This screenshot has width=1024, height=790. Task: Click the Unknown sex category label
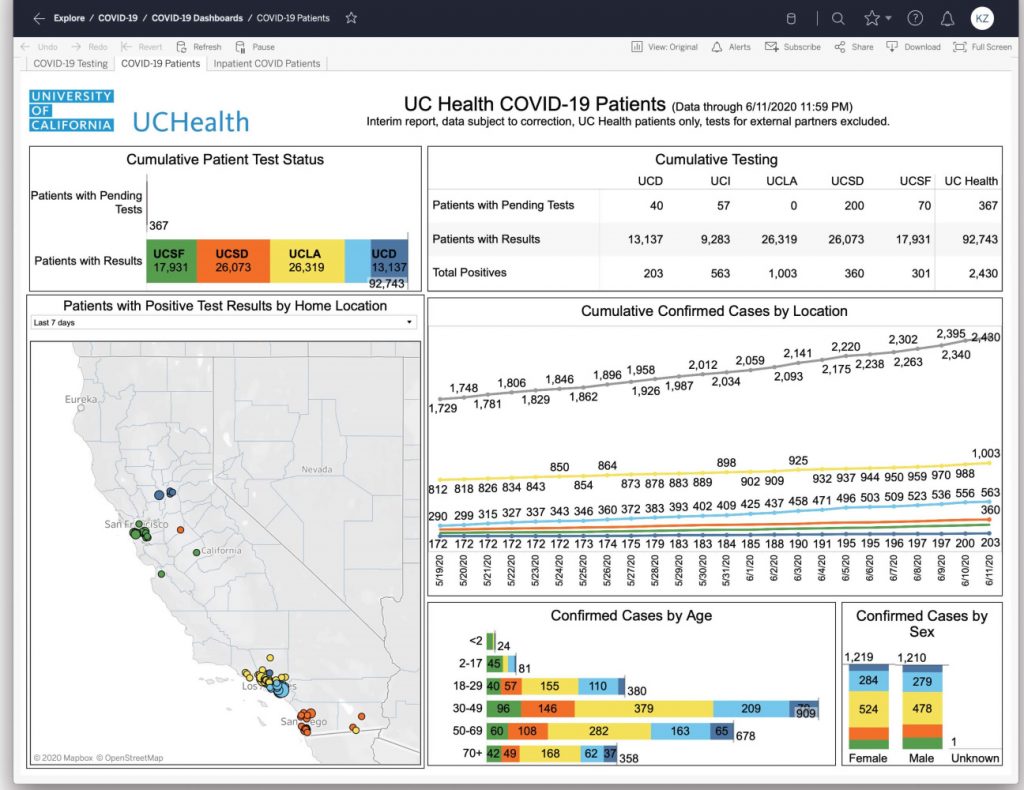point(975,758)
